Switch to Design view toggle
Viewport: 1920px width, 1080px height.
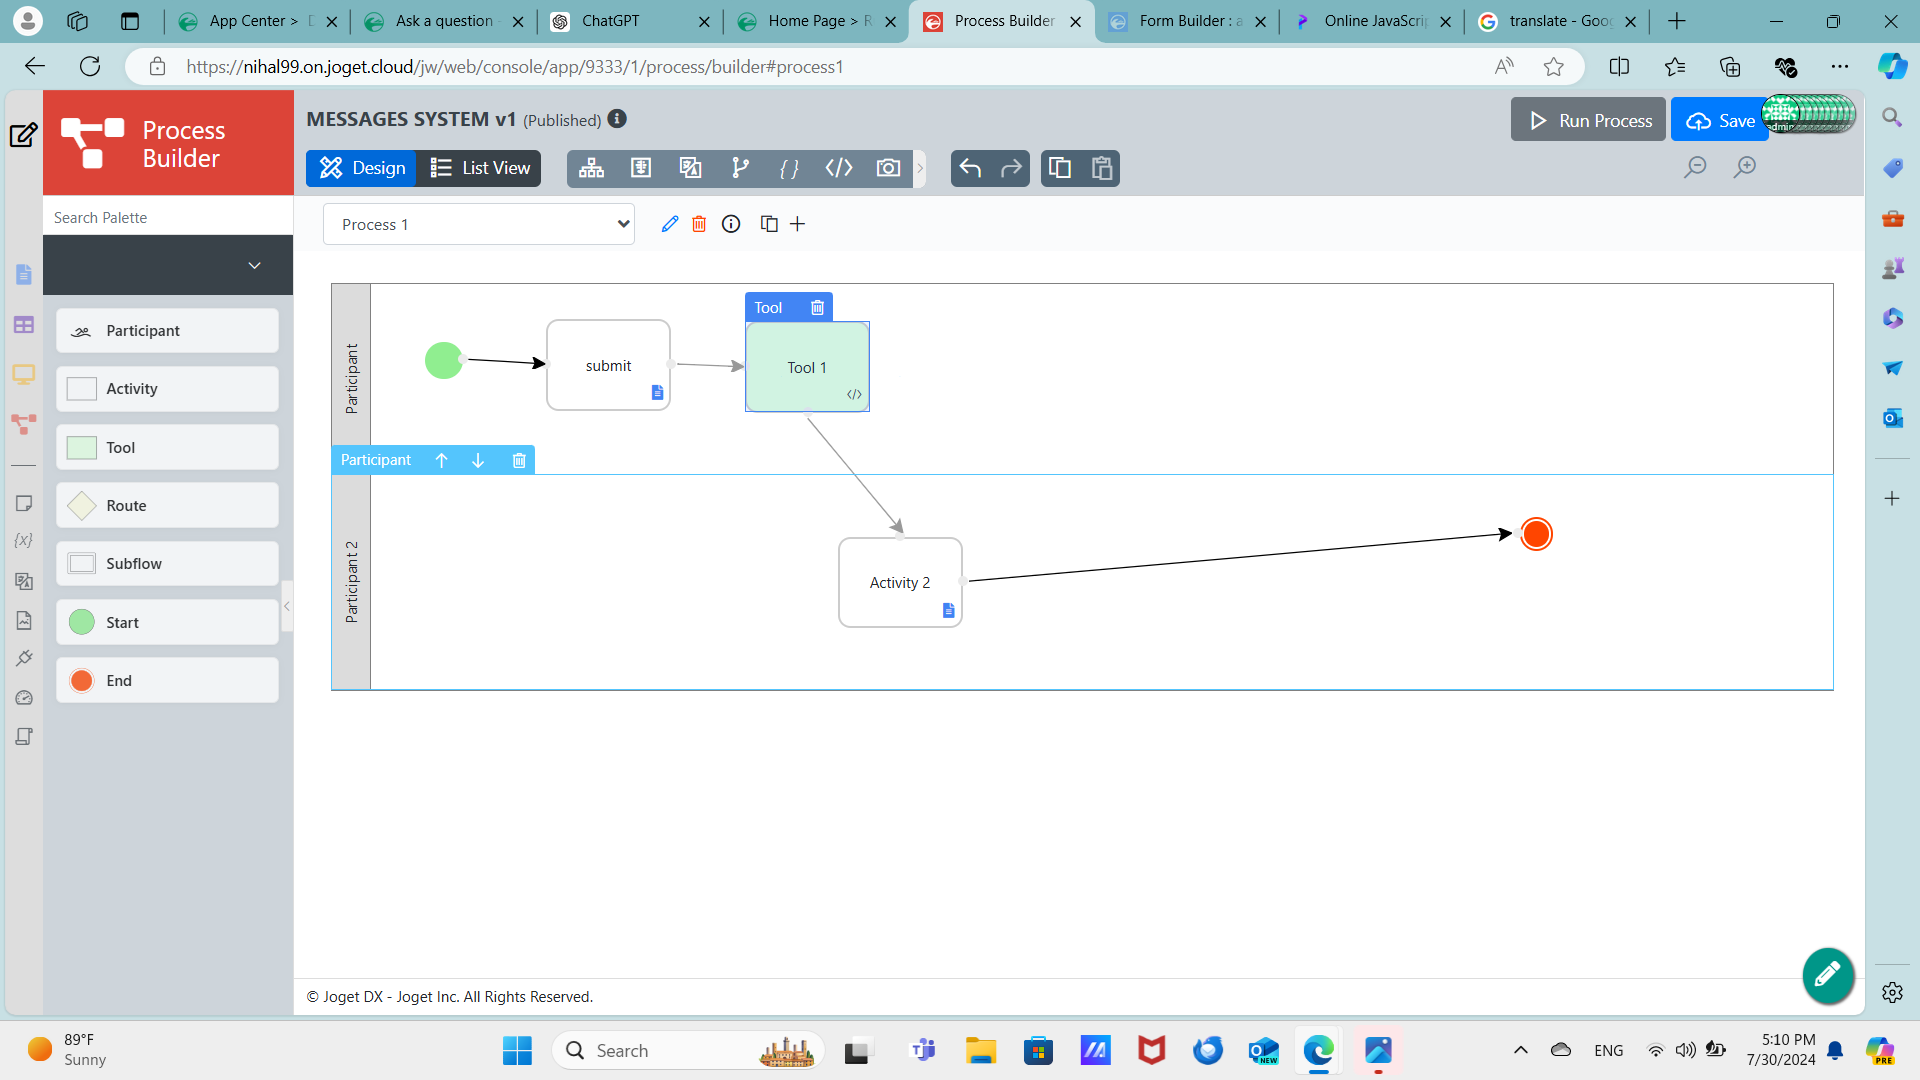coord(362,168)
